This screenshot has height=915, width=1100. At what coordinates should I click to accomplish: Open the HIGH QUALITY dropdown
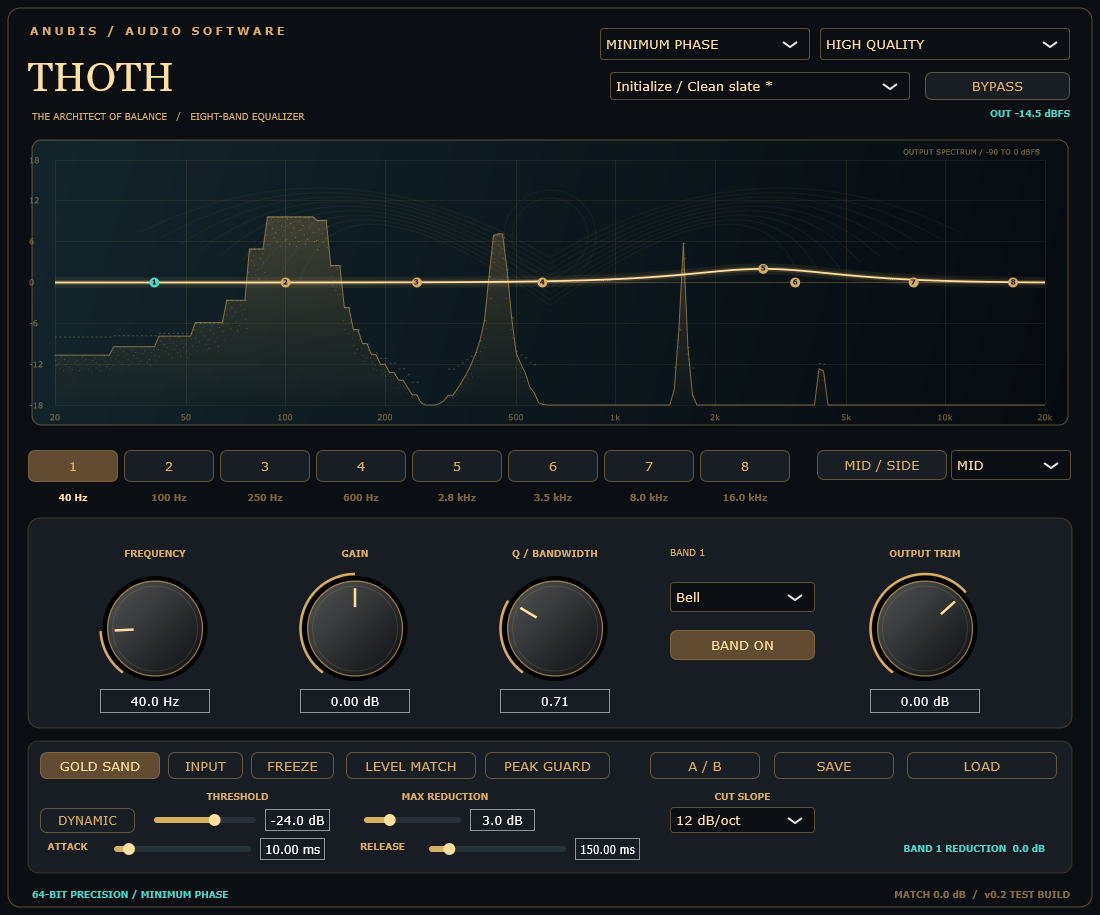944,44
